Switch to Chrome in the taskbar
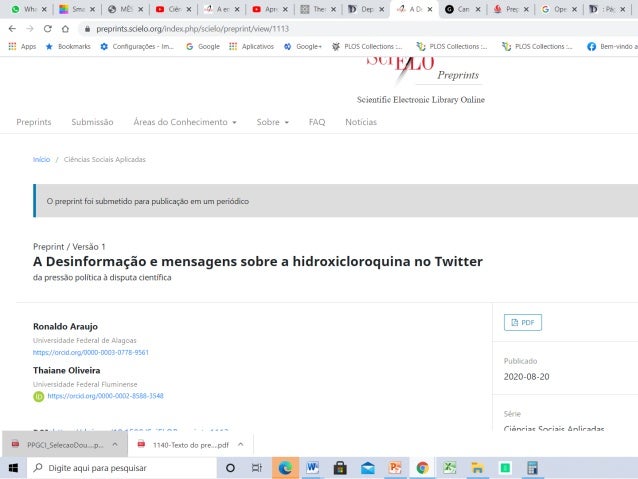The image size is (638, 479). [422, 468]
